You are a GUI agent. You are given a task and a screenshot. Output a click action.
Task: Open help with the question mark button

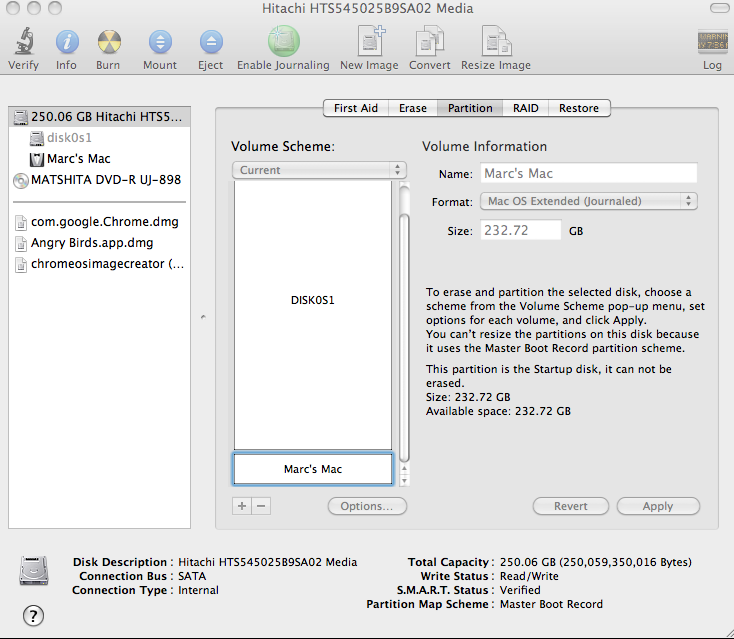pyautogui.click(x=33, y=616)
